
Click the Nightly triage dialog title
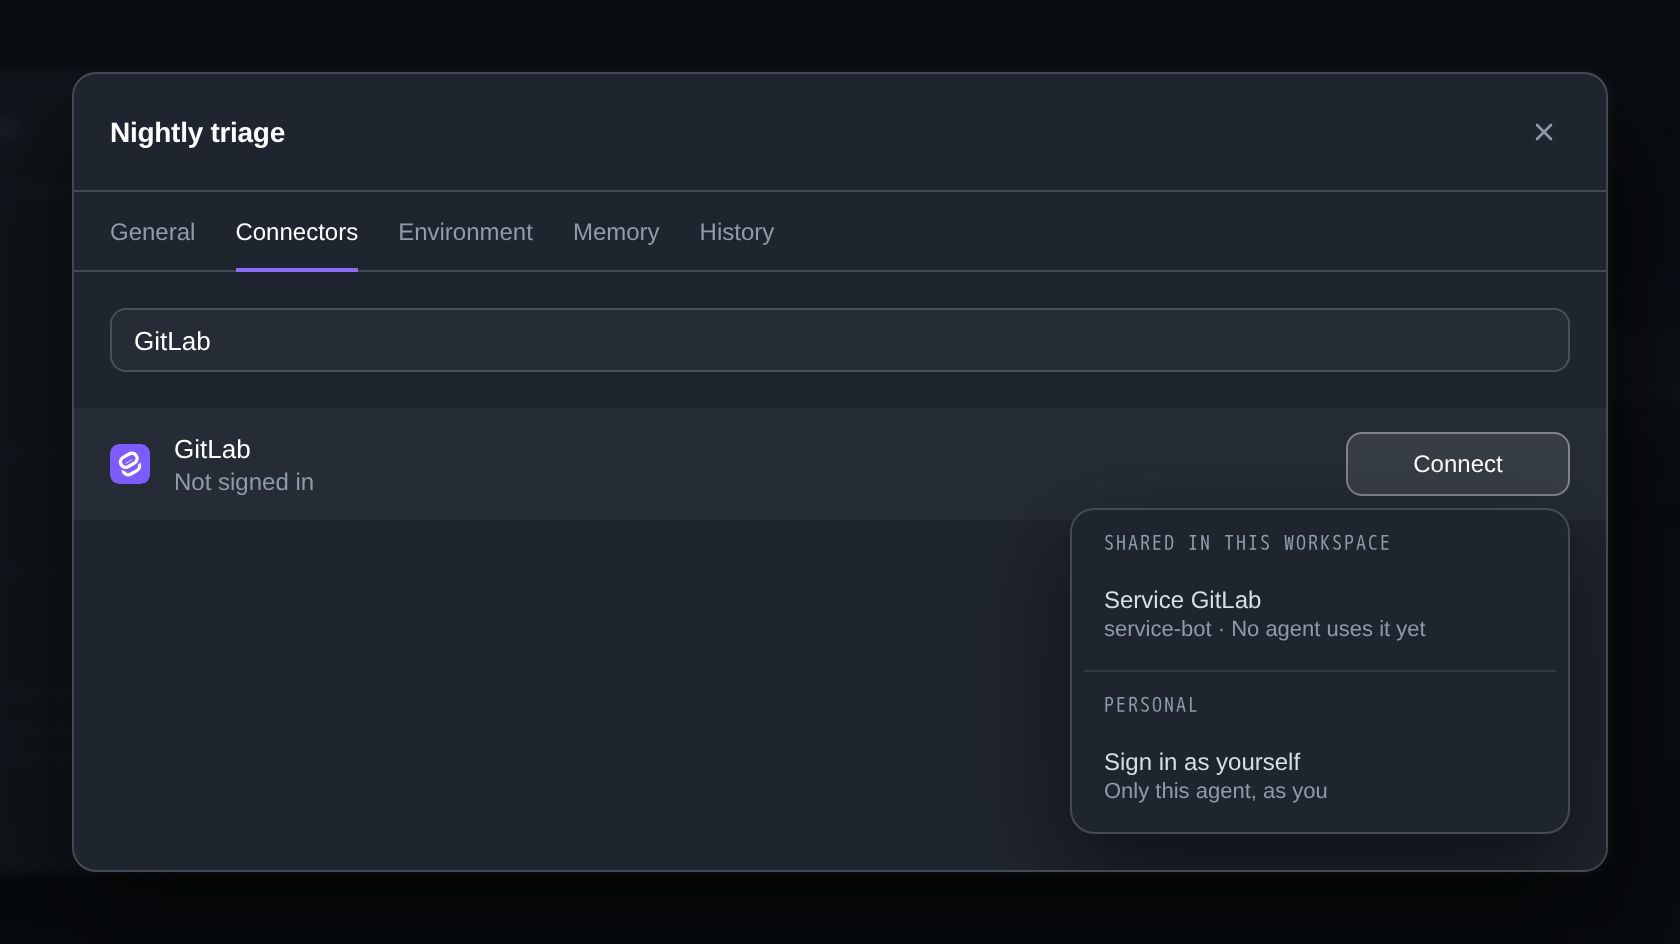coord(198,132)
